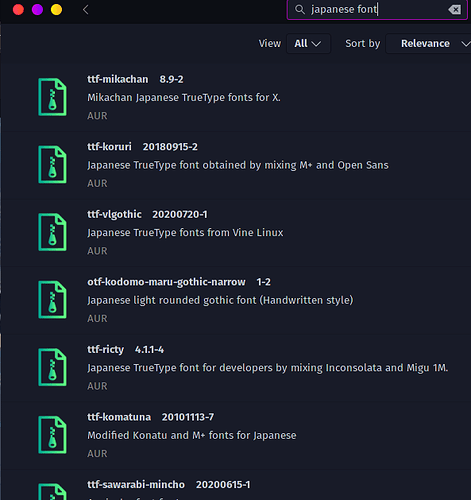Click description 'Japanese light rounded gothic font'
This screenshot has height=500, width=471.
220,300
